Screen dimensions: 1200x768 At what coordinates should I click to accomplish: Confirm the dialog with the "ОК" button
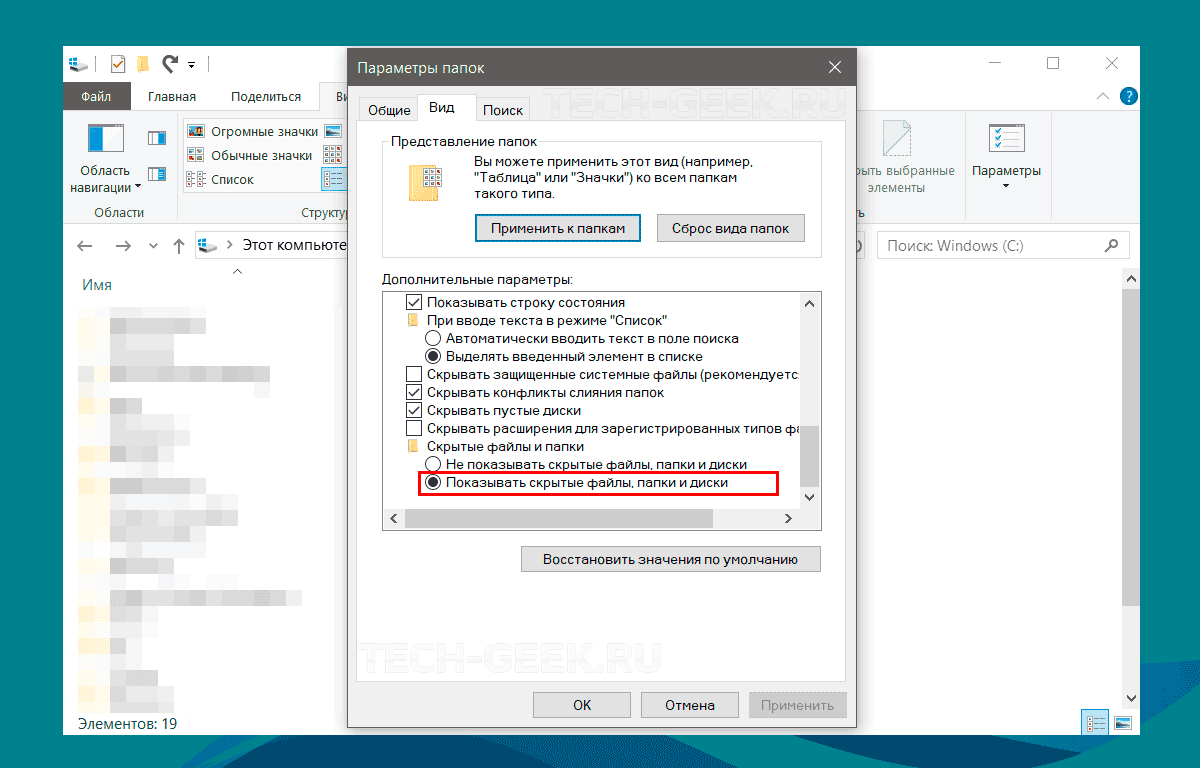pos(582,705)
